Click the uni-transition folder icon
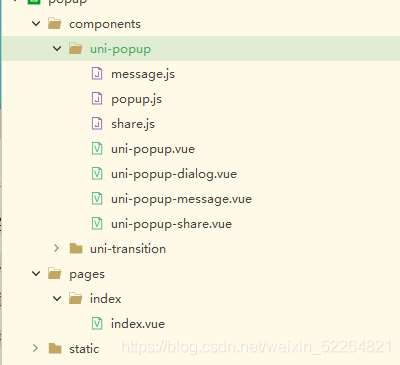 coord(76,249)
